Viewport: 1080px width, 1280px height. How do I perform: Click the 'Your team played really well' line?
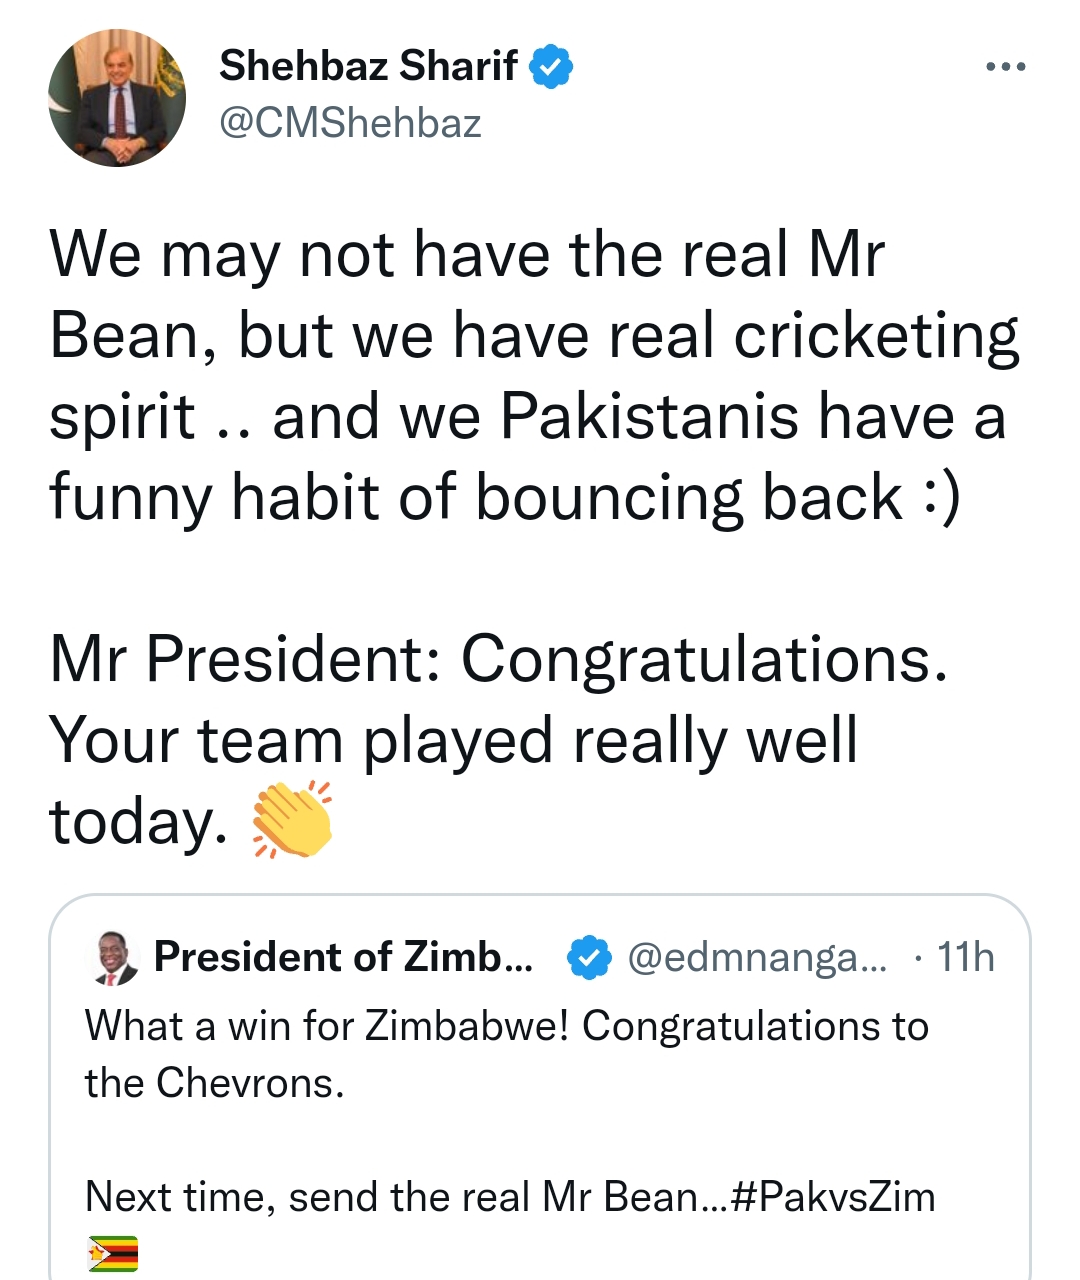tap(453, 741)
